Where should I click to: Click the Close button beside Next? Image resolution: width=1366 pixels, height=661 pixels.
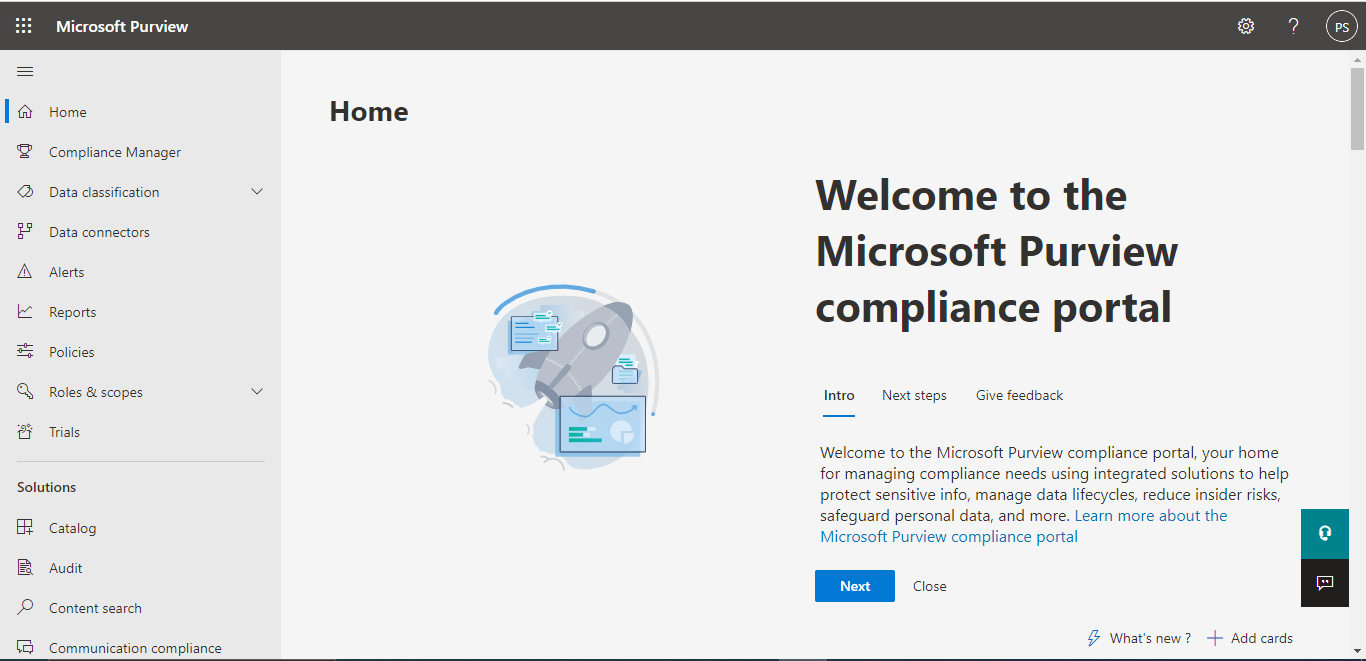(x=929, y=586)
